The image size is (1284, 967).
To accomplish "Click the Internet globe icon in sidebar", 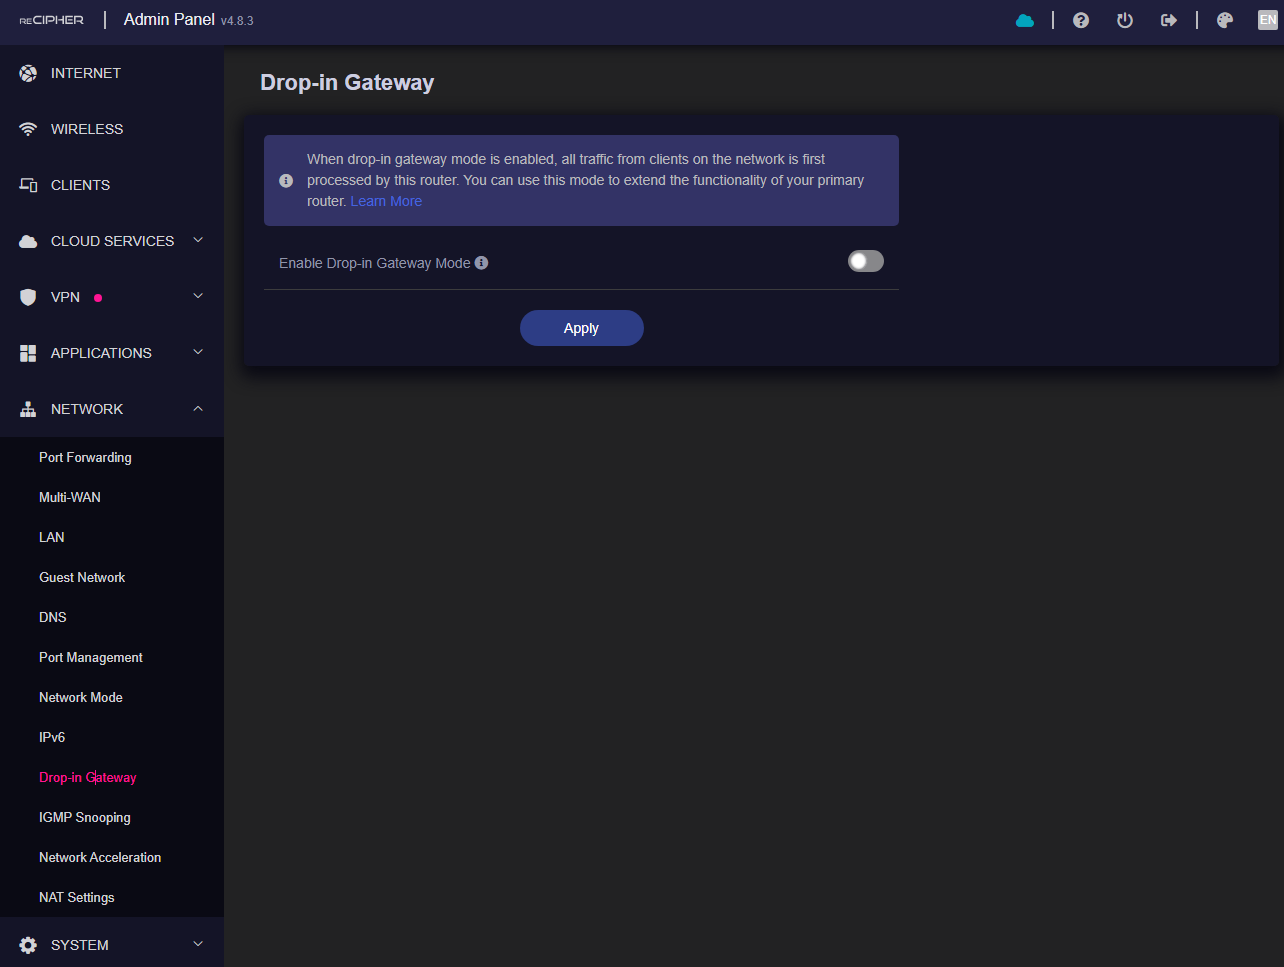I will 28,73.
